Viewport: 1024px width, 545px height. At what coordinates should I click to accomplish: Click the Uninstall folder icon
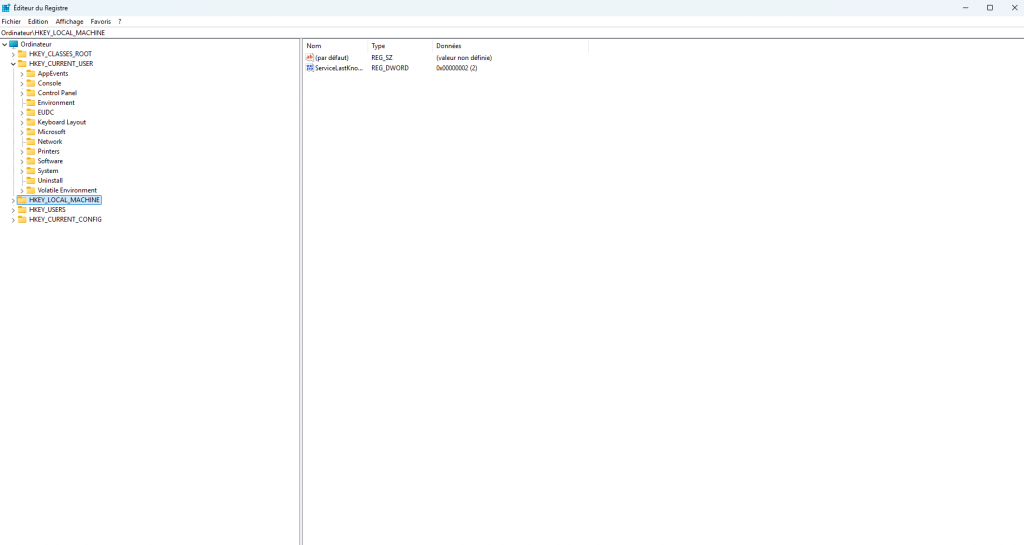[x=31, y=181]
